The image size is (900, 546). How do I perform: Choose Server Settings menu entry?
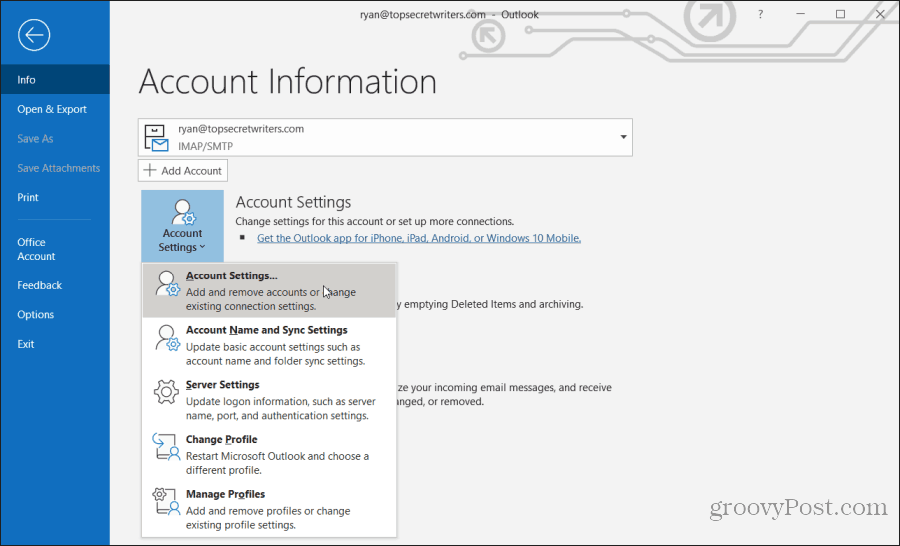click(x=269, y=400)
